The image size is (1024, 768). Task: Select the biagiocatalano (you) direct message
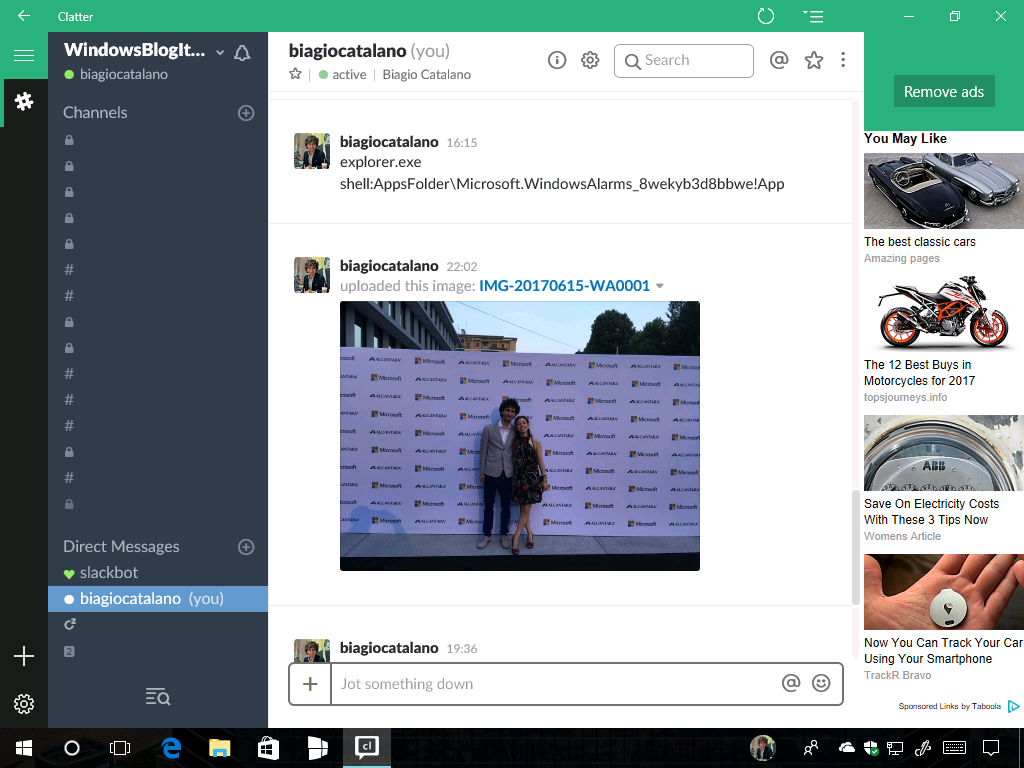pos(158,599)
